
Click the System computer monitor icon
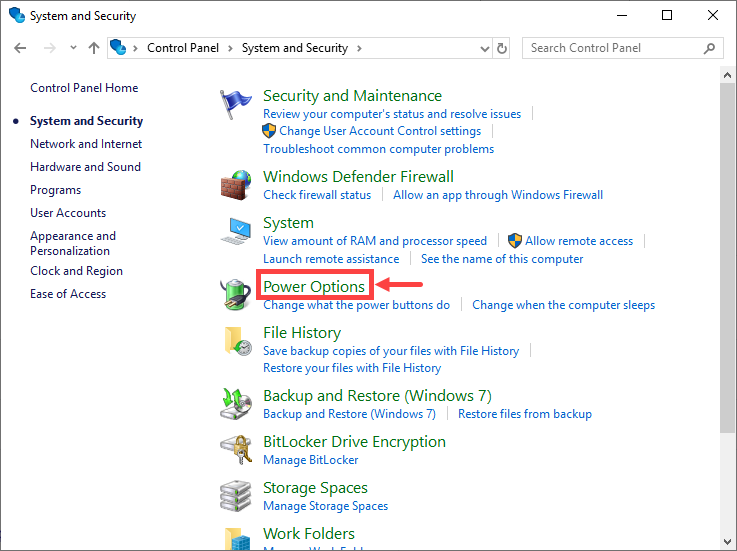(x=236, y=232)
